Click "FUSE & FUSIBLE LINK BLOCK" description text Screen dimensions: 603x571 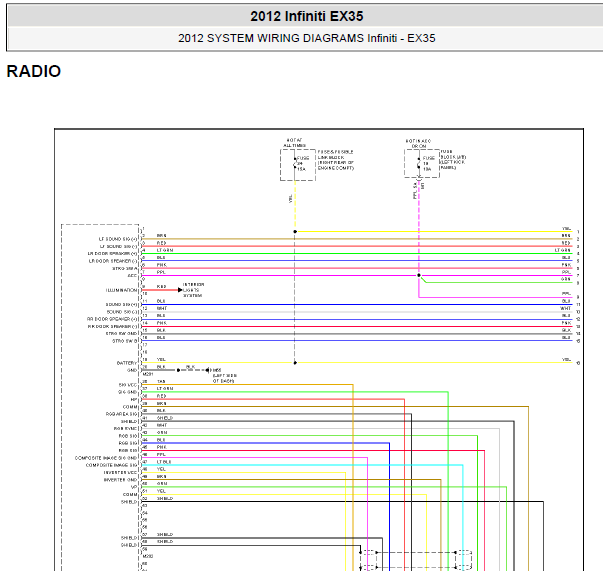click(335, 160)
